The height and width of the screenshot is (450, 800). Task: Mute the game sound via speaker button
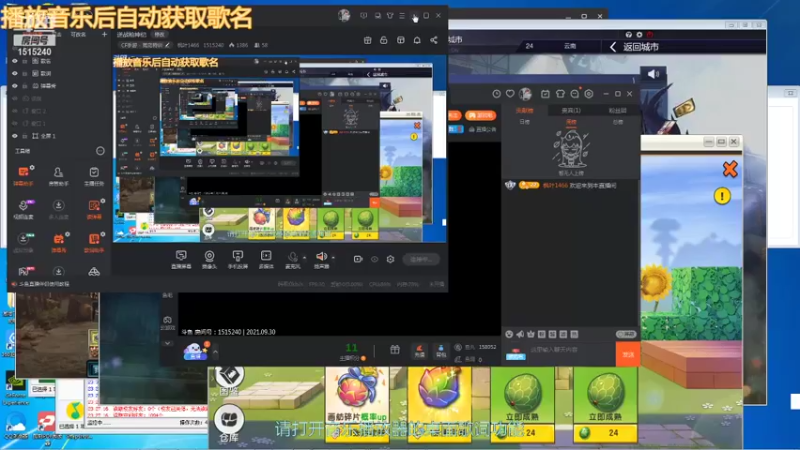(654, 74)
